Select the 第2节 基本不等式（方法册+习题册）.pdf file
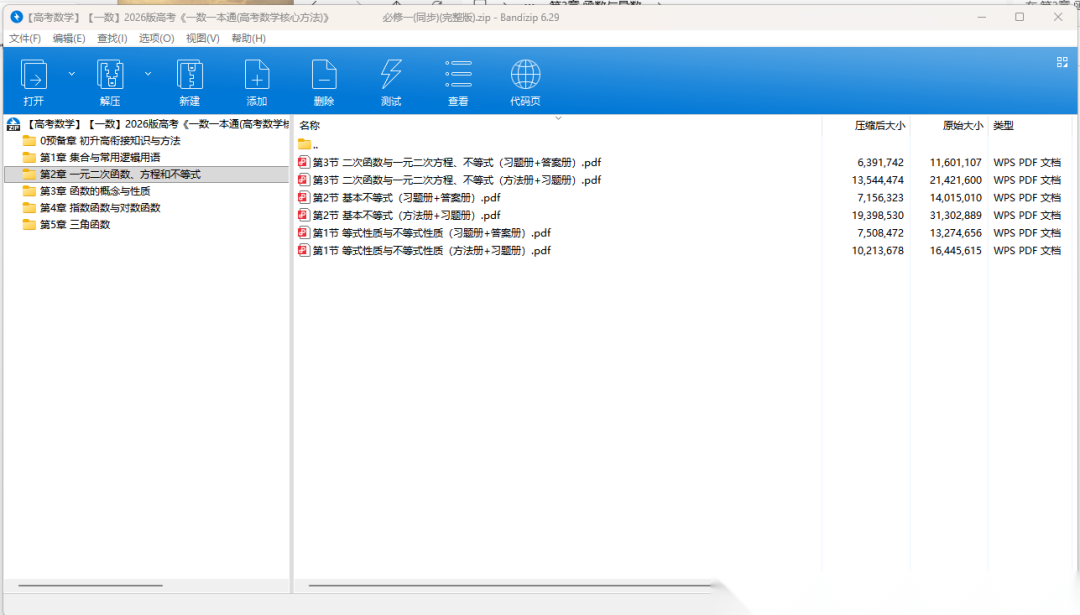This screenshot has width=1080, height=615. click(406, 215)
